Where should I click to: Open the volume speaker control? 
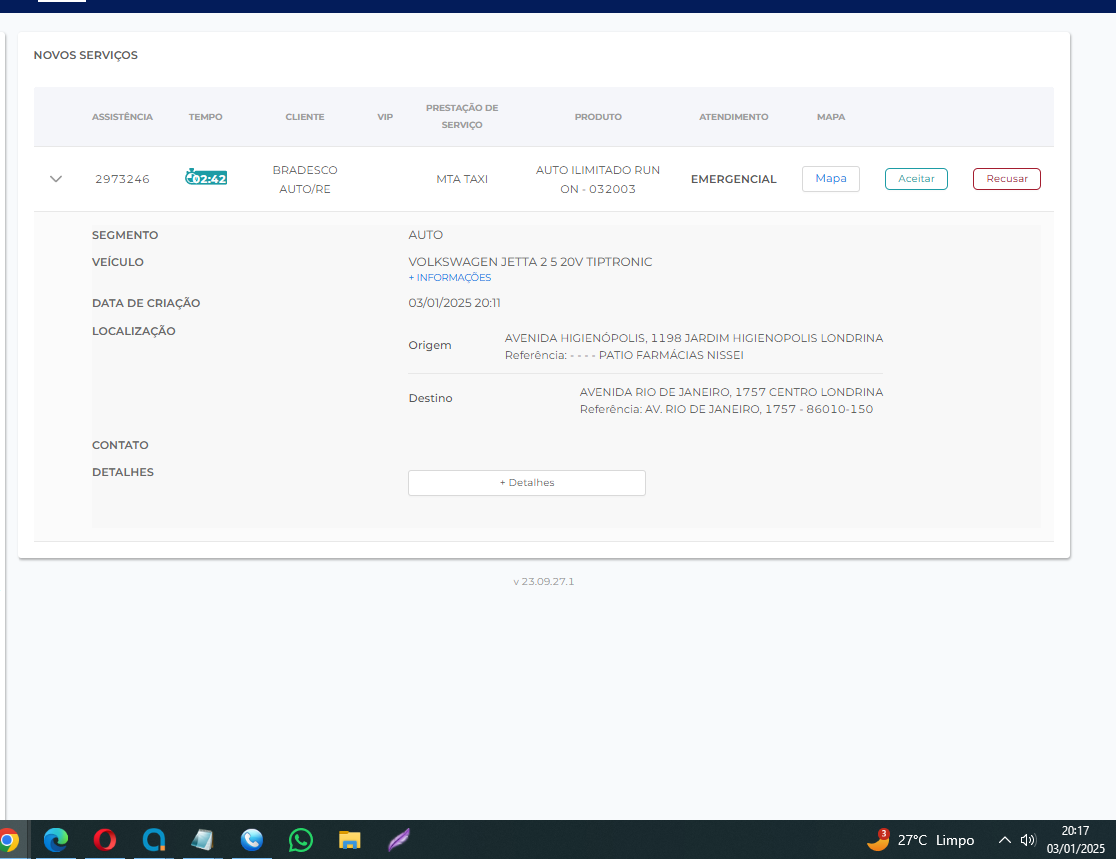[x=1028, y=840]
